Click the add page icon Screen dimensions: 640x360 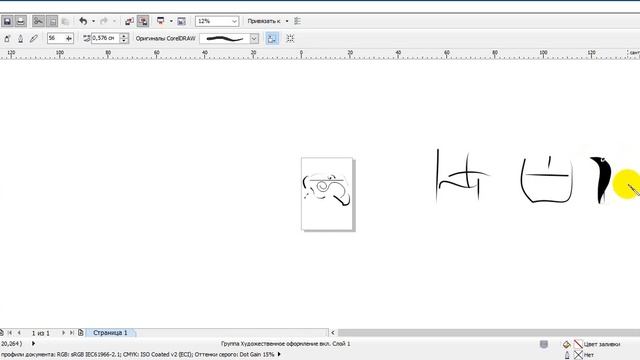click(81, 333)
